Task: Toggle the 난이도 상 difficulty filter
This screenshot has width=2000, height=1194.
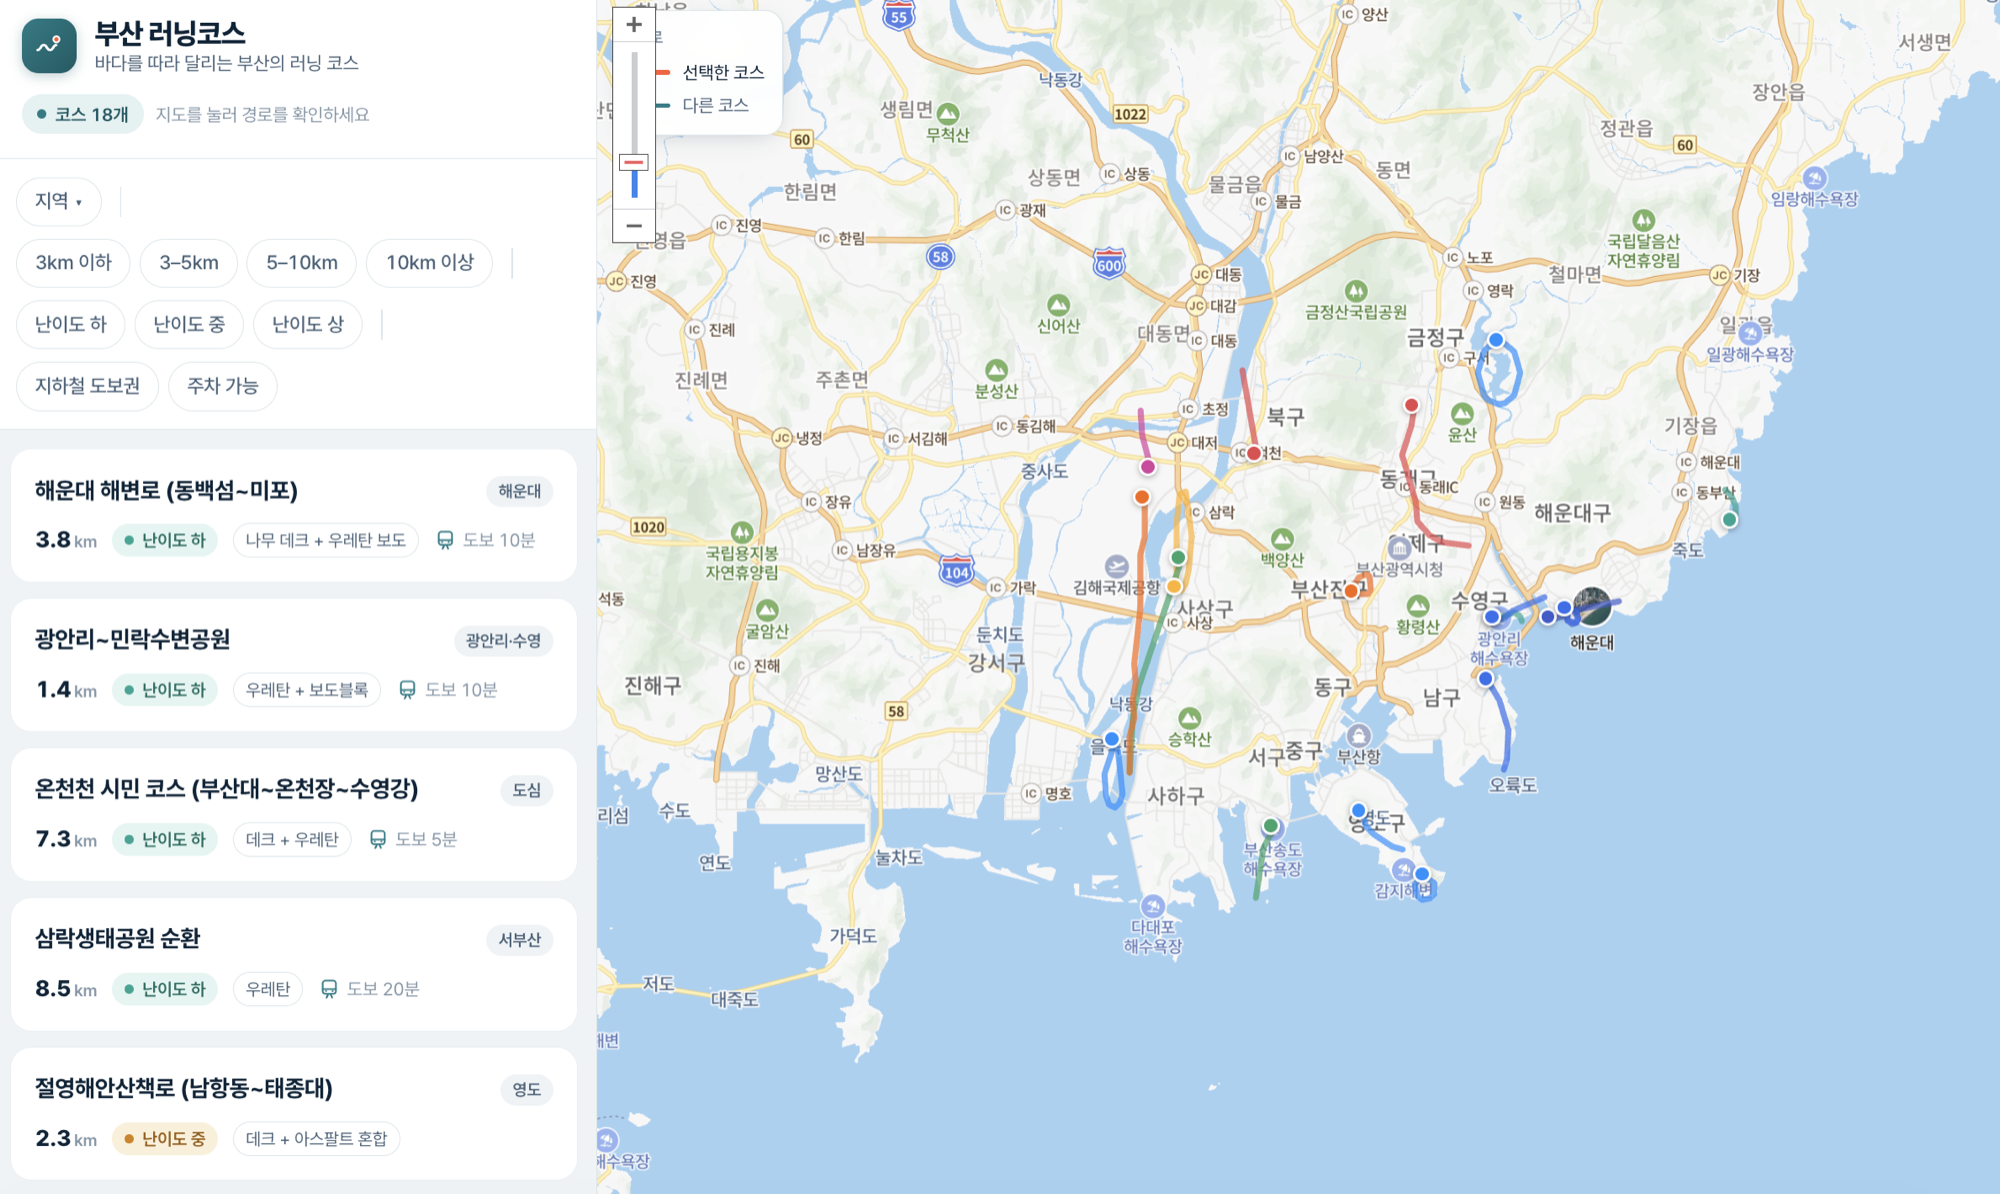Action: 308,325
